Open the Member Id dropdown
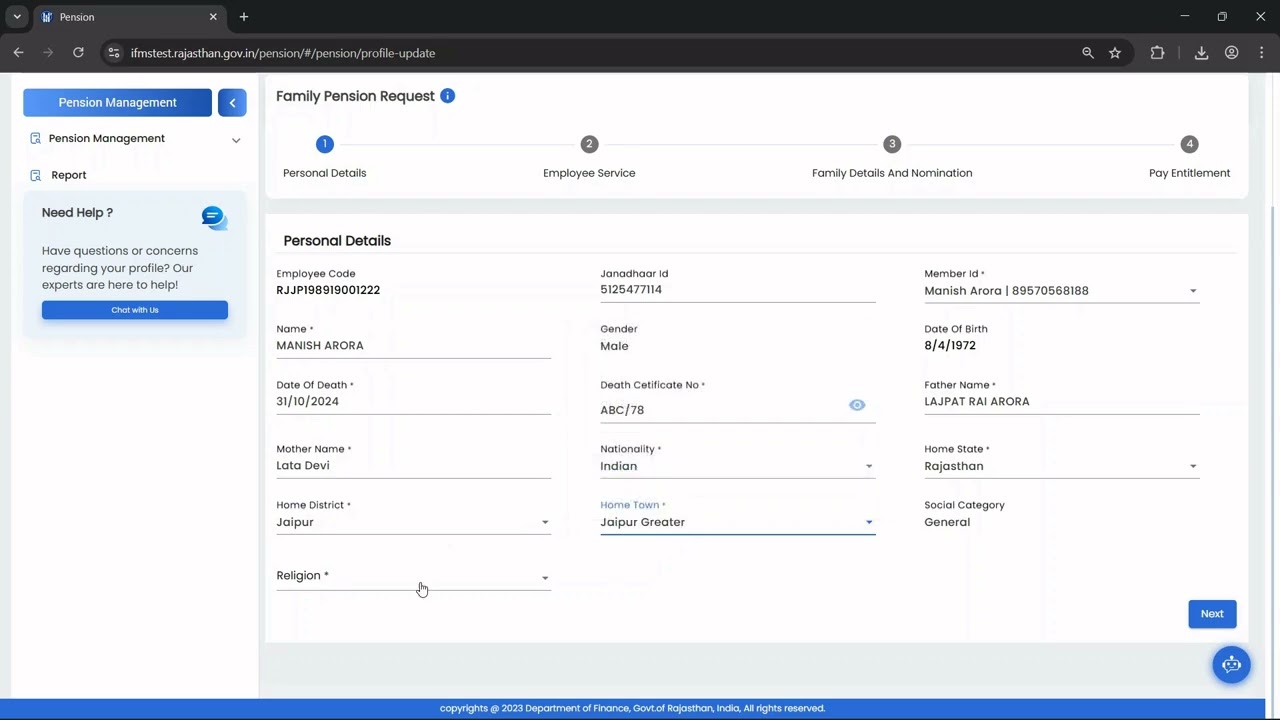 tap(1061, 291)
